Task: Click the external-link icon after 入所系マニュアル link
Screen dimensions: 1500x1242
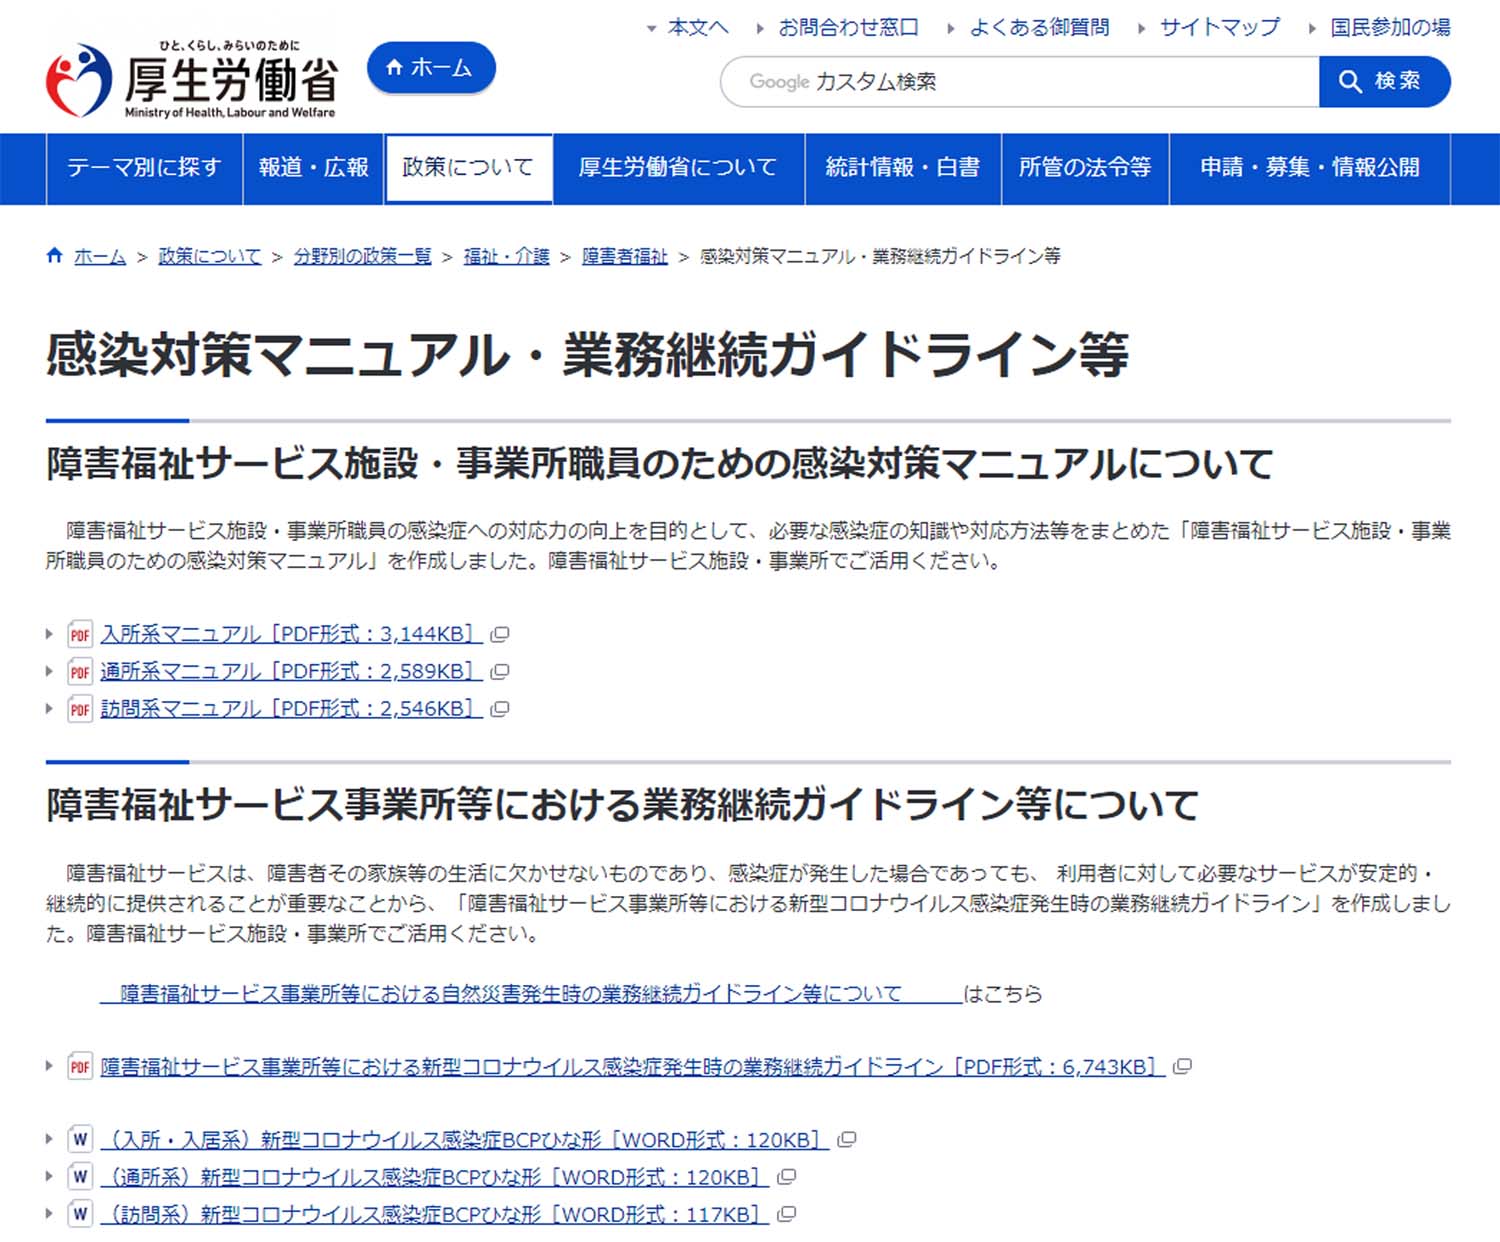Action: pyautogui.click(x=499, y=634)
